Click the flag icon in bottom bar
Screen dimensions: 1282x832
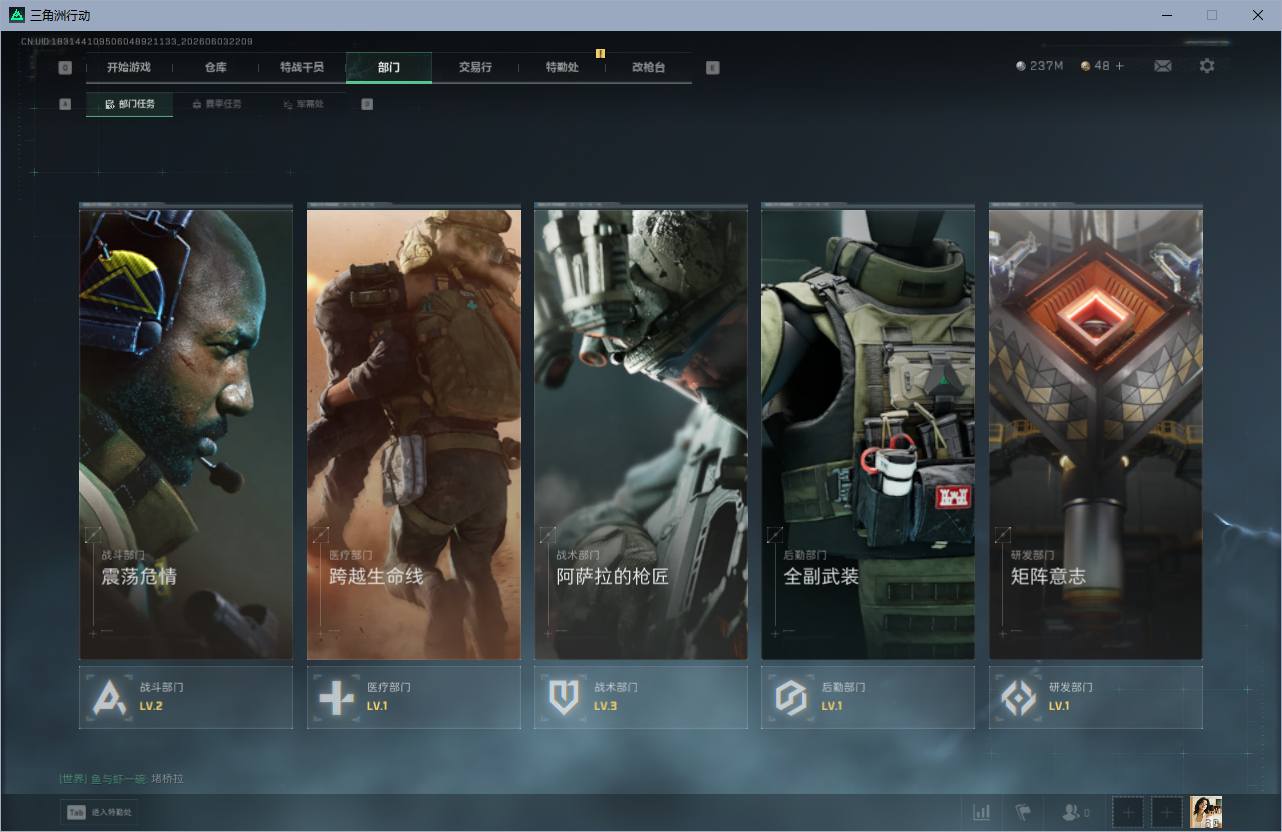click(1023, 812)
